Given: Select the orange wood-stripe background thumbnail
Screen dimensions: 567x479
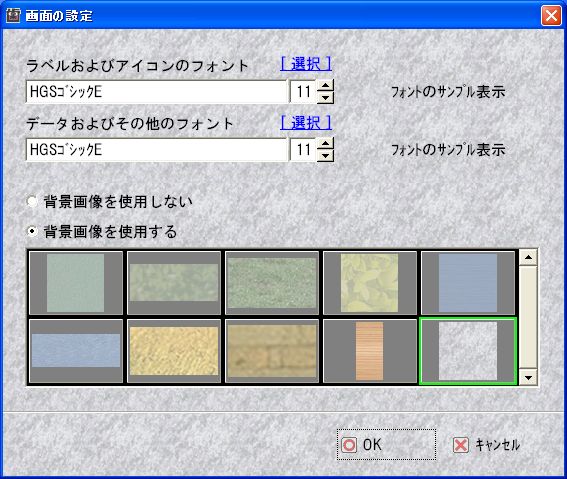Looking at the screenshot, I should coord(370,351).
